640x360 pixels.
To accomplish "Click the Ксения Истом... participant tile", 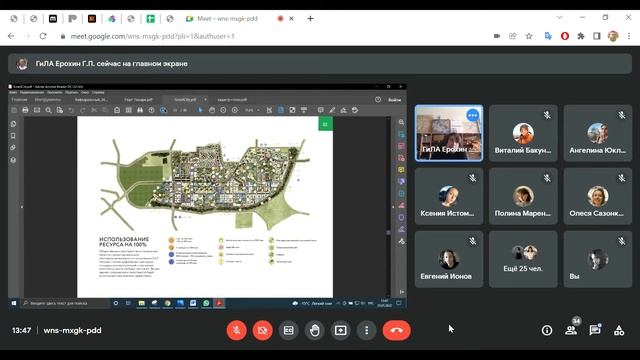I will tap(449, 196).
